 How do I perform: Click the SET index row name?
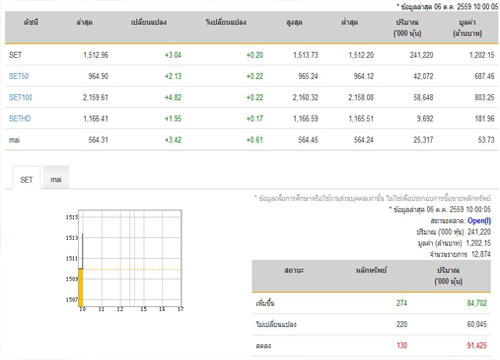click(15, 55)
